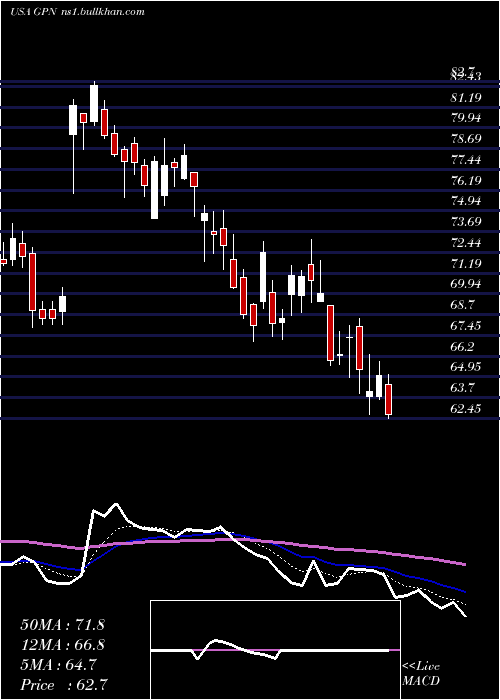Click the 76.19 price axis label

[466, 180]
